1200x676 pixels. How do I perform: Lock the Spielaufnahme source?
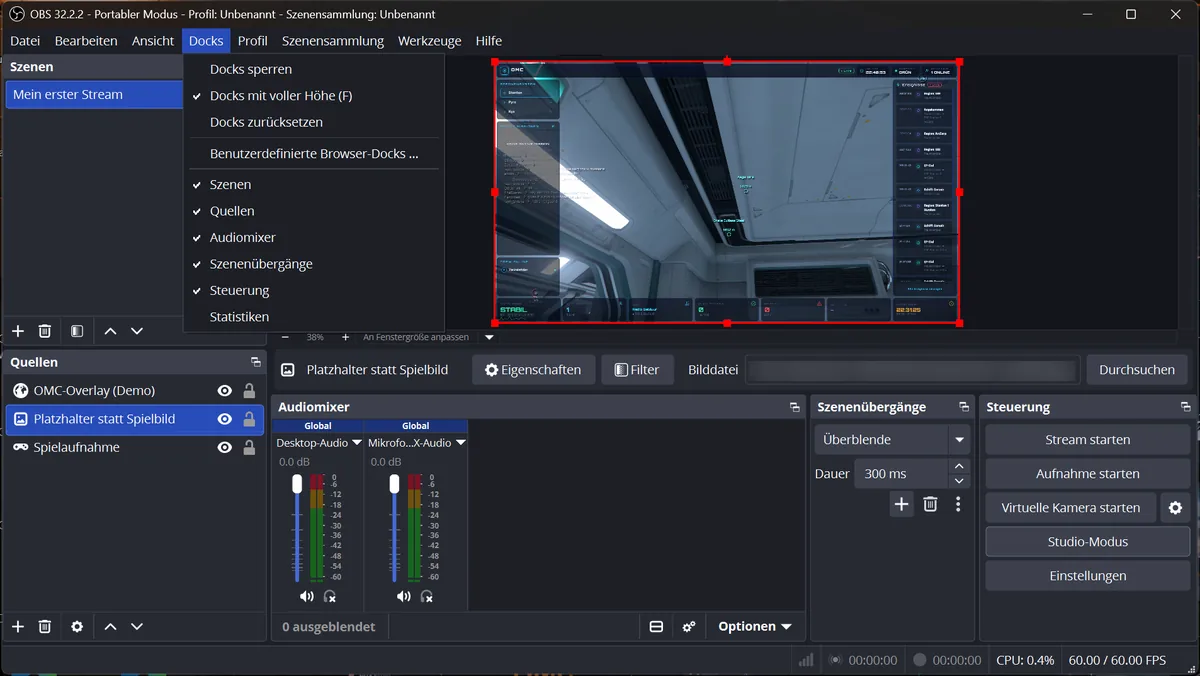[249, 448]
